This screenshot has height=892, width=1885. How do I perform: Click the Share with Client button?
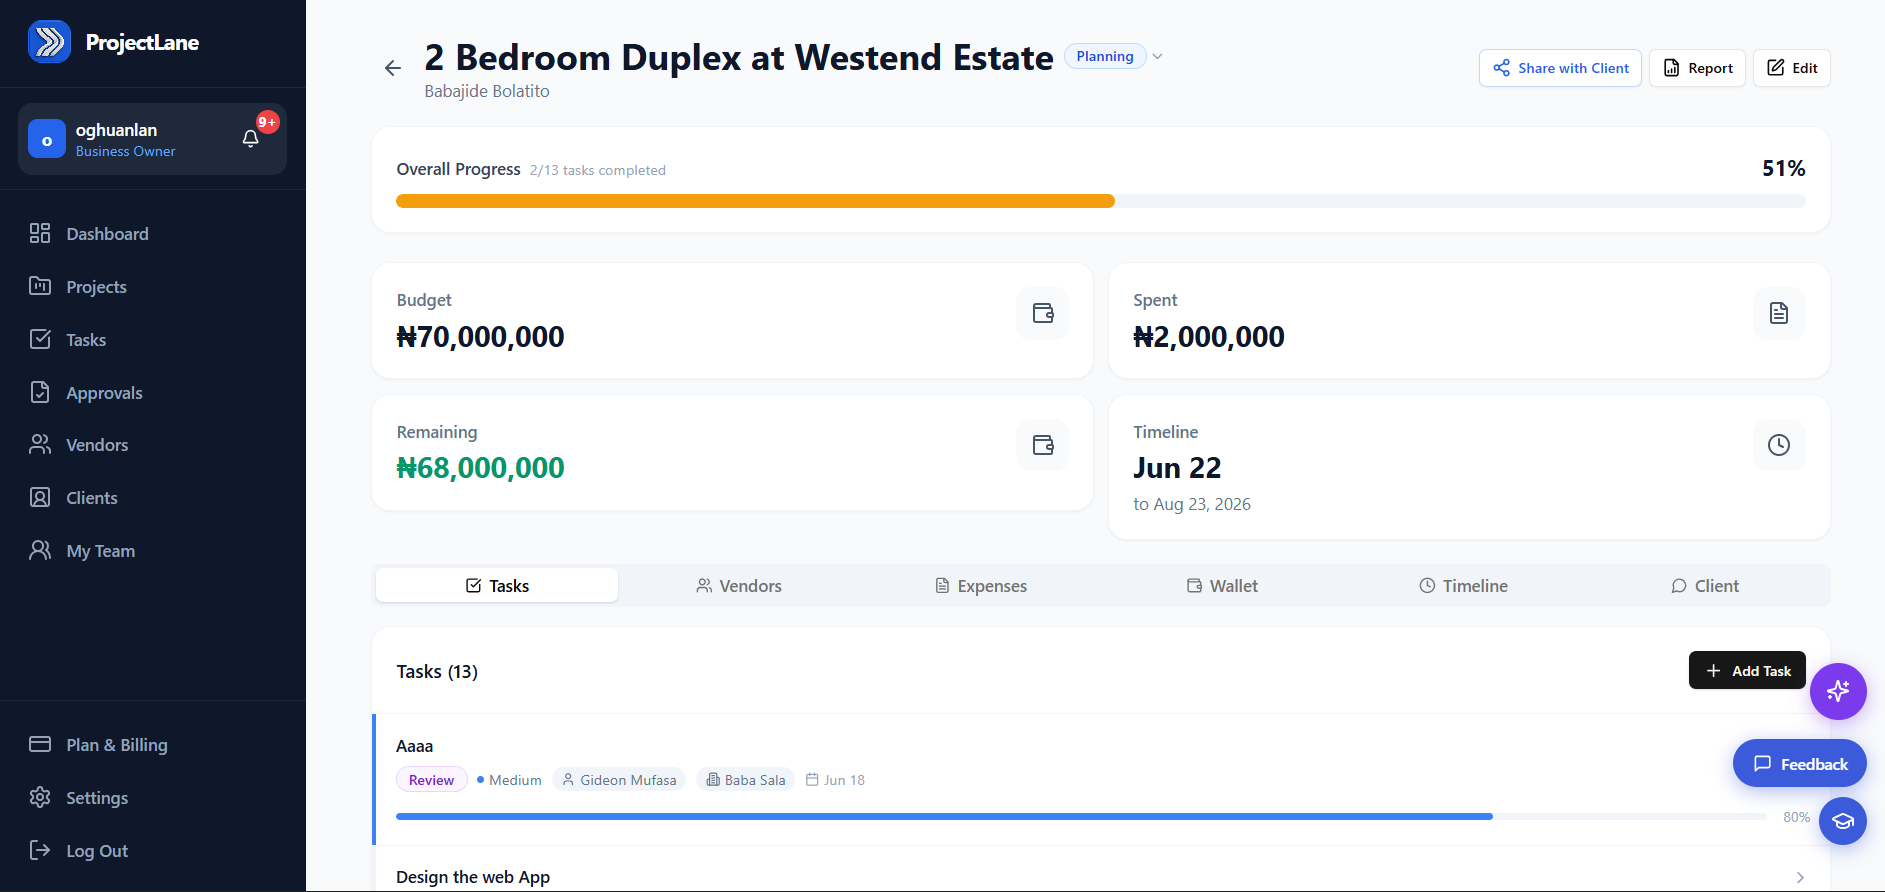tap(1560, 68)
